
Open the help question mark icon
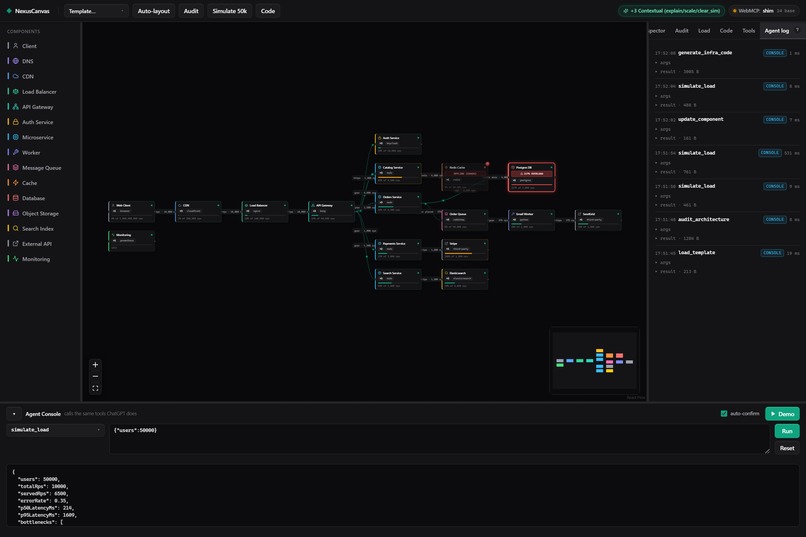tap(797, 30)
